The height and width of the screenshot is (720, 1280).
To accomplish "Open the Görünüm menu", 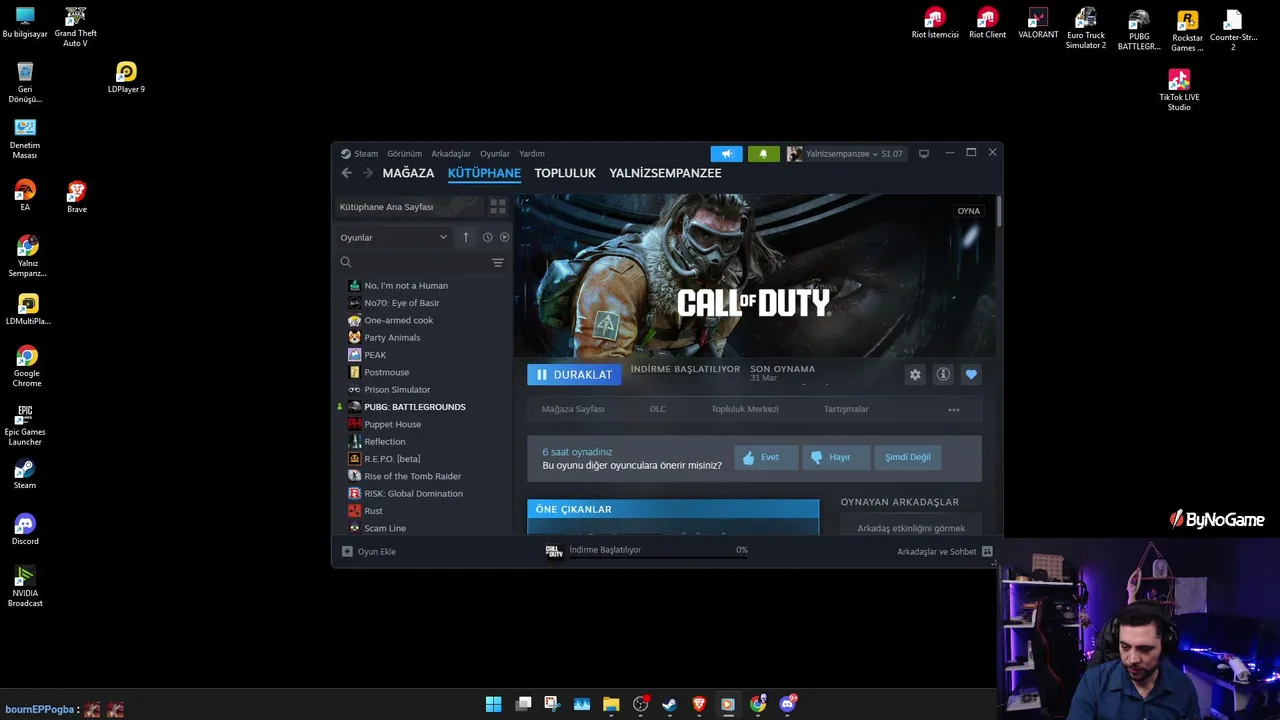I will (405, 154).
